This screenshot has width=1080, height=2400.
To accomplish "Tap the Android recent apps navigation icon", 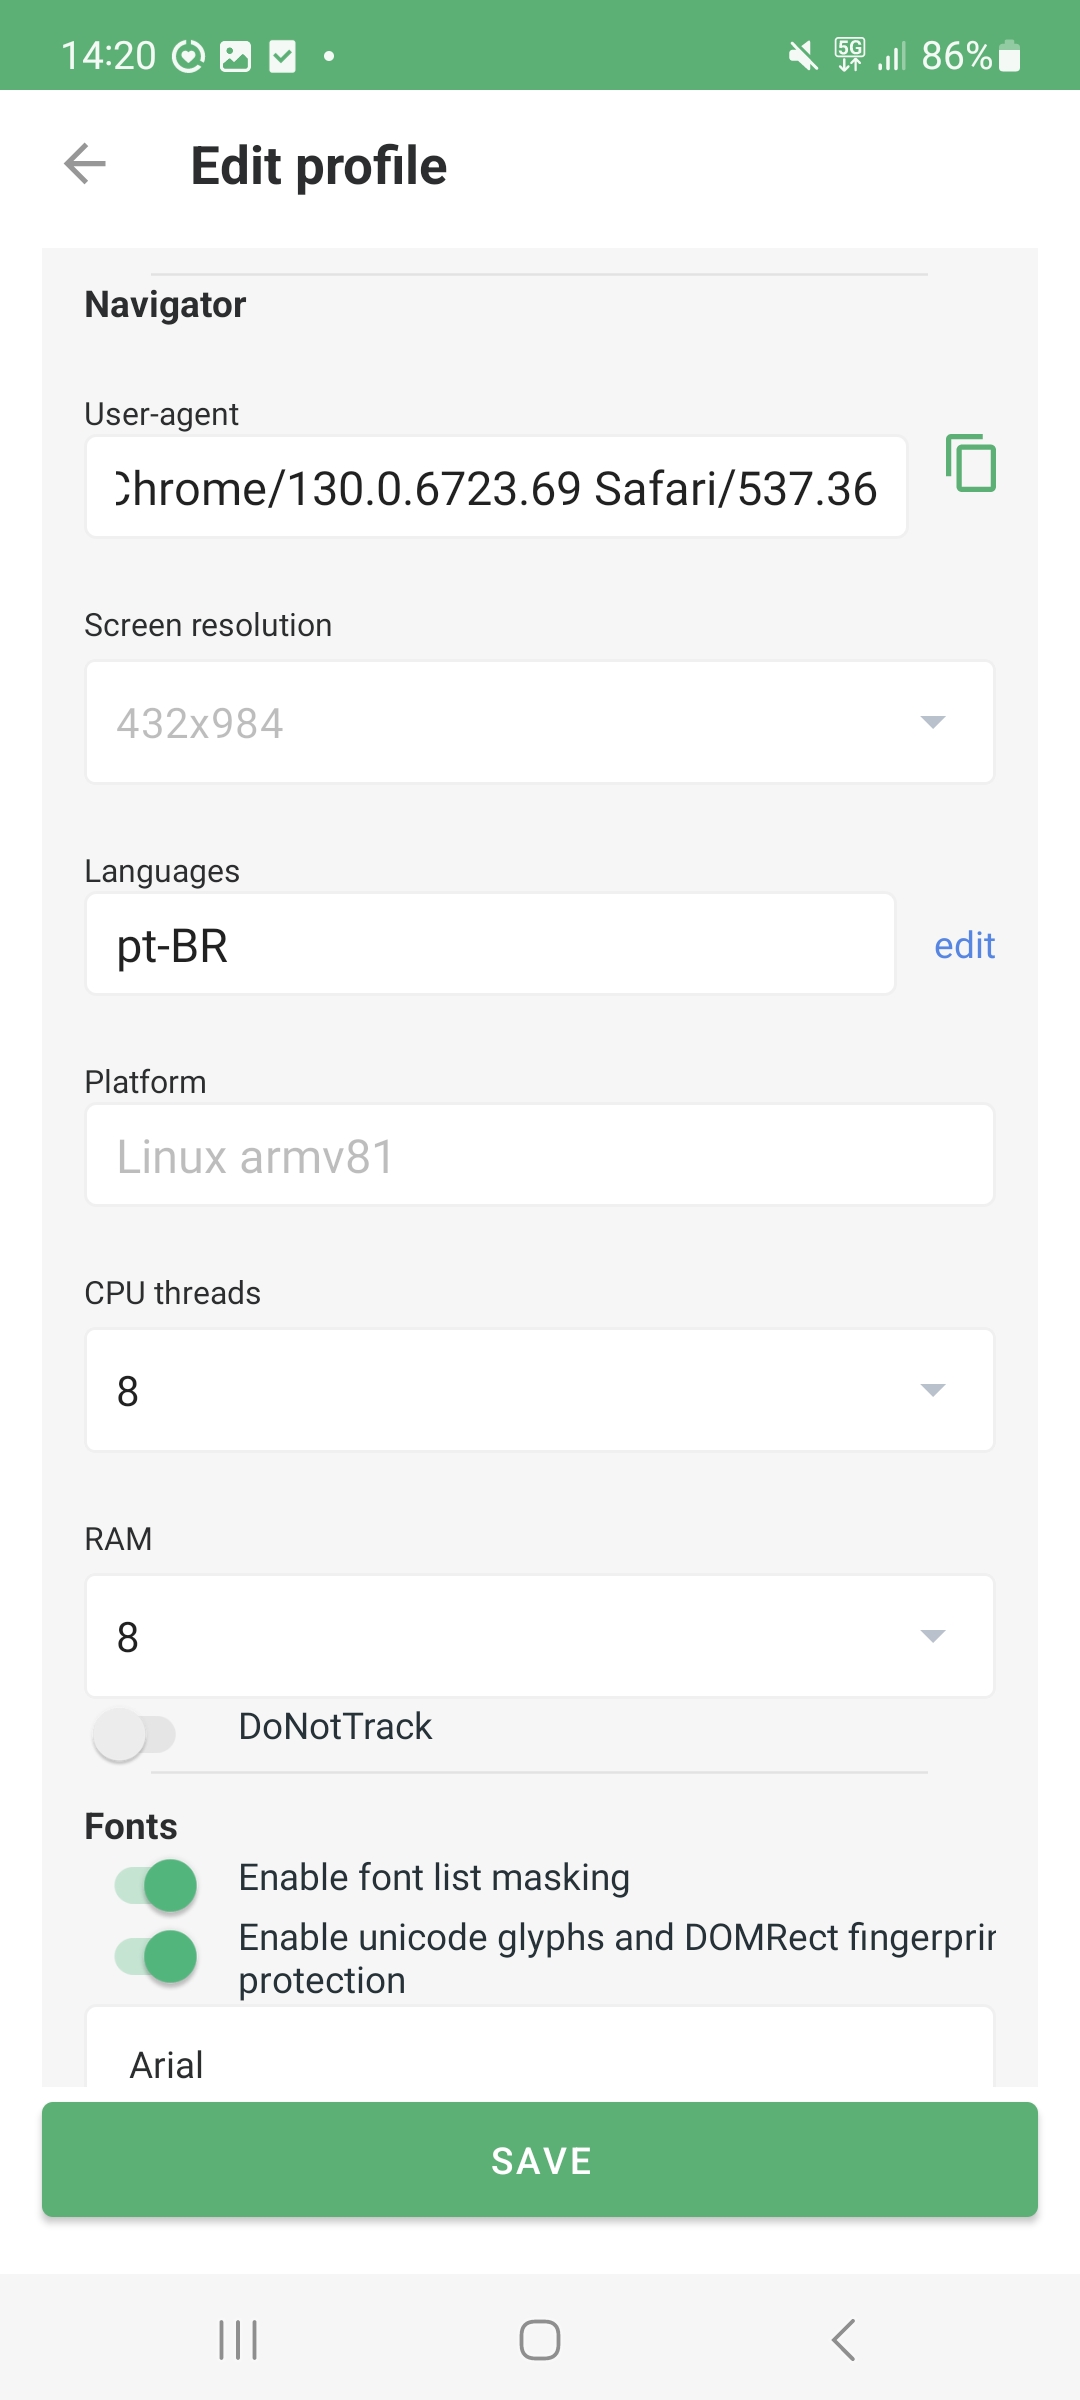I will [238, 2340].
